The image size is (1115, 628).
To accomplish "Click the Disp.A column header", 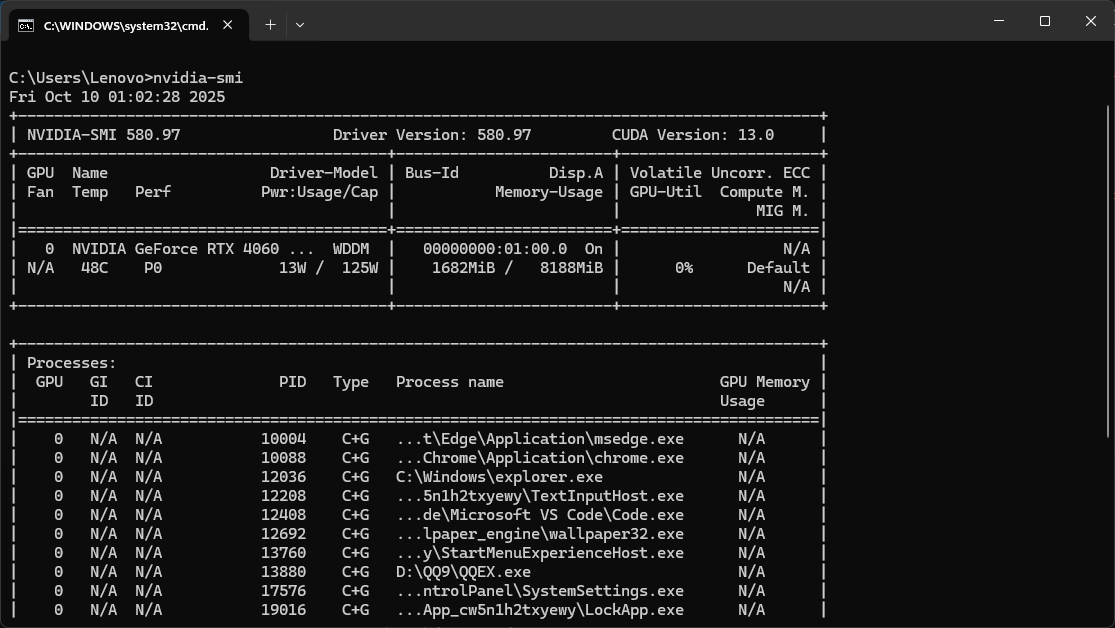I will pyautogui.click(x=576, y=173).
